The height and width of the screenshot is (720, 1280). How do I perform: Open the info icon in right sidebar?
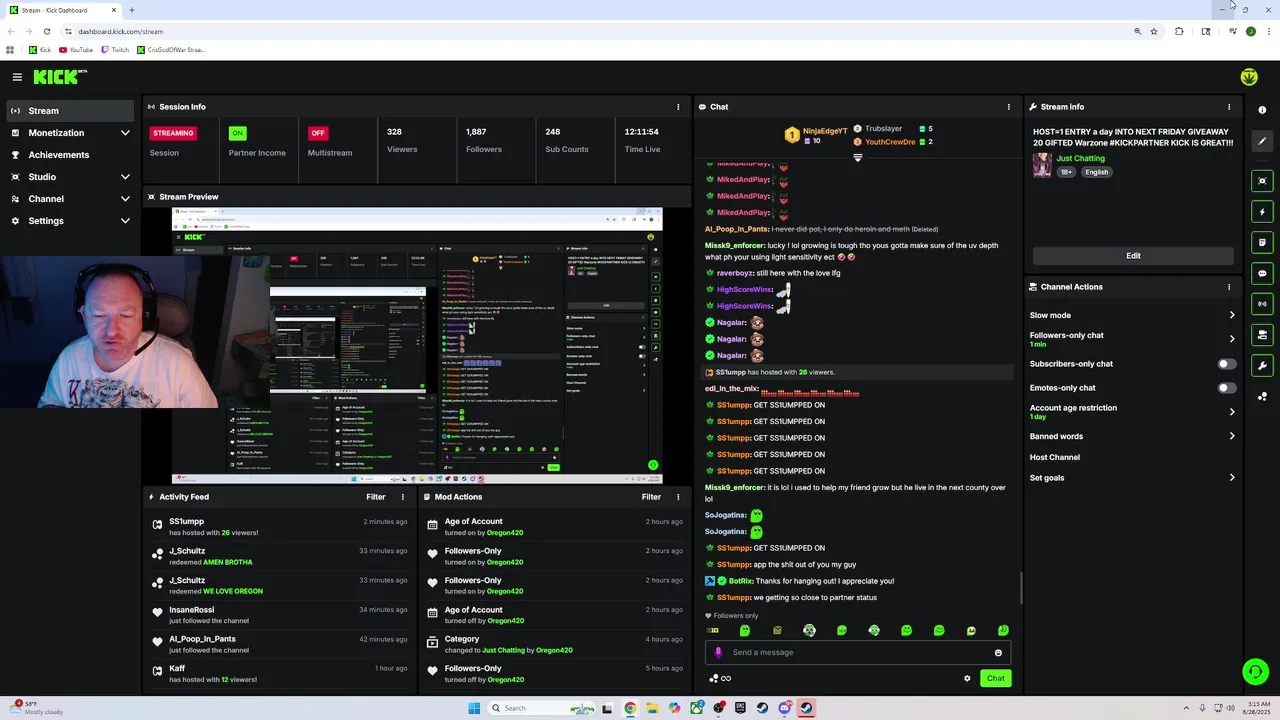(1262, 110)
